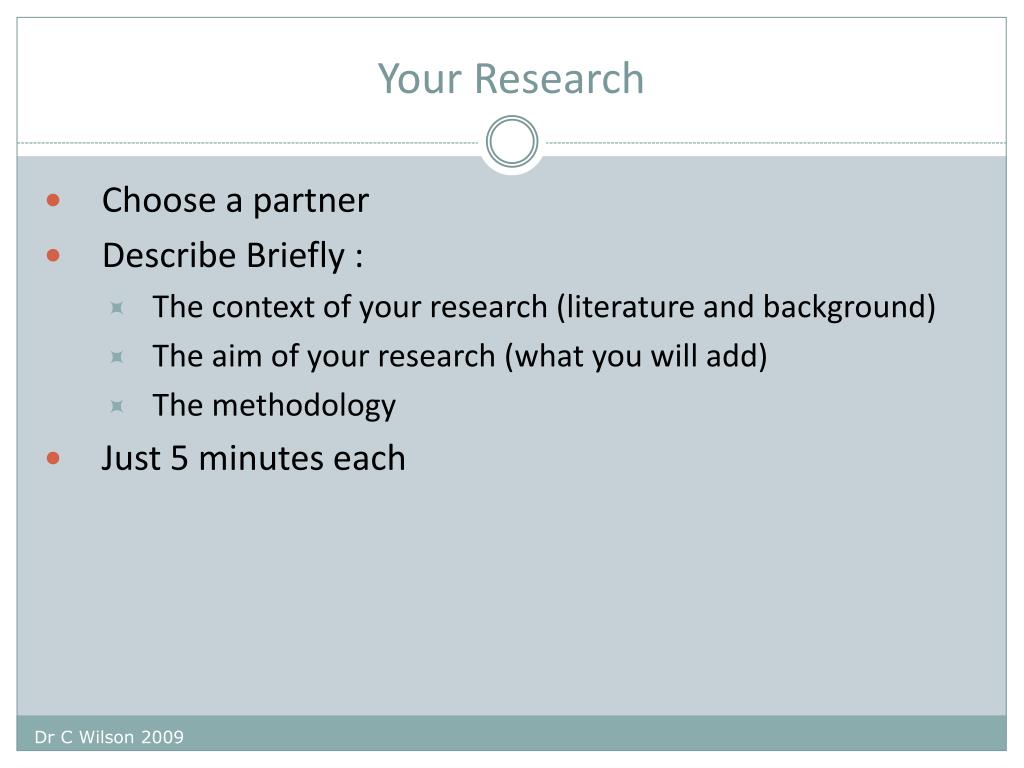The height and width of the screenshot is (768, 1024).
Task: Click the "(what you will add)" parenthetical
Action: pos(636,357)
